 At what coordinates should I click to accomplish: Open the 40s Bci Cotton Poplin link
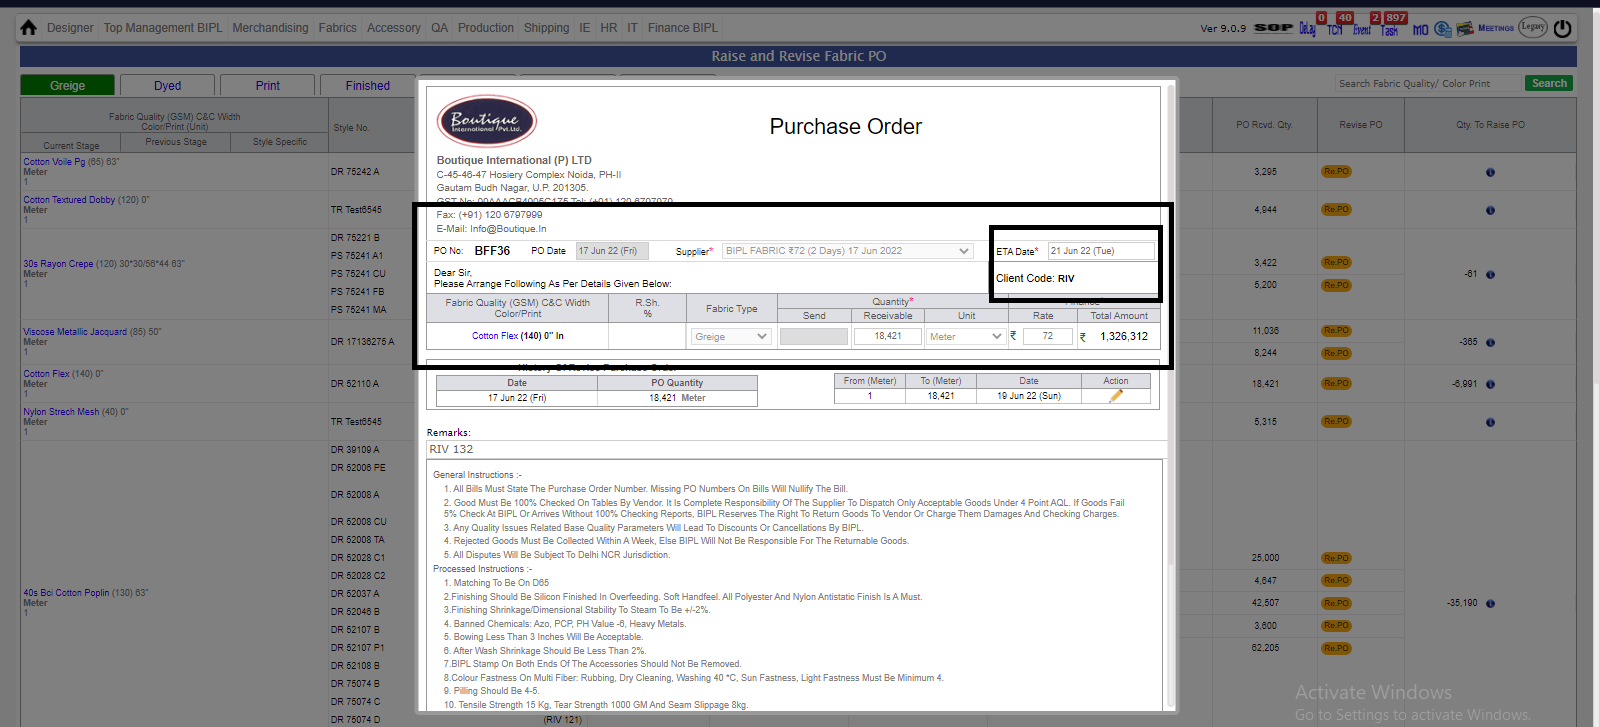[x=66, y=593]
